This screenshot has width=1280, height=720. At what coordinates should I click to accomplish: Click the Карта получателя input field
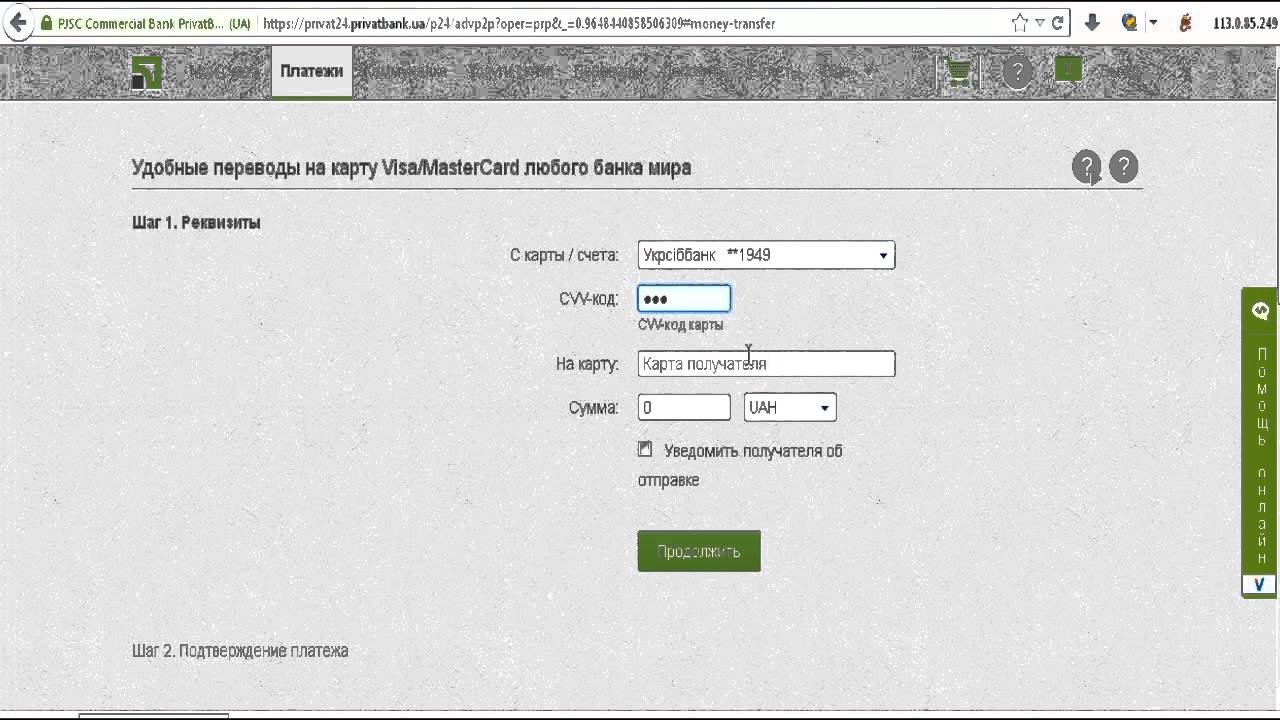click(766, 364)
